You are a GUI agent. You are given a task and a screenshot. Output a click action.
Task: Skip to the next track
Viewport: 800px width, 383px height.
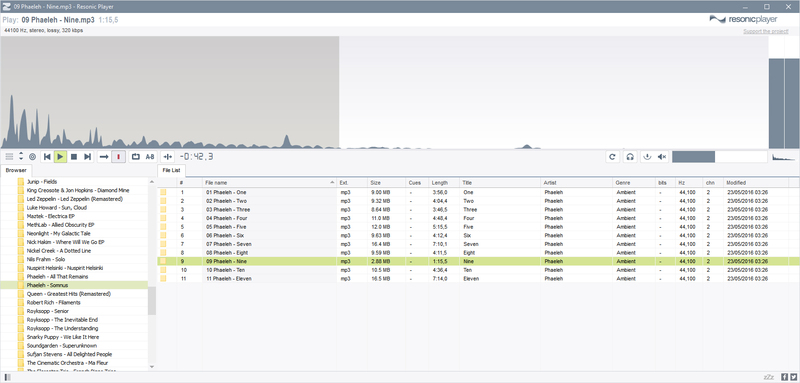click(x=87, y=157)
